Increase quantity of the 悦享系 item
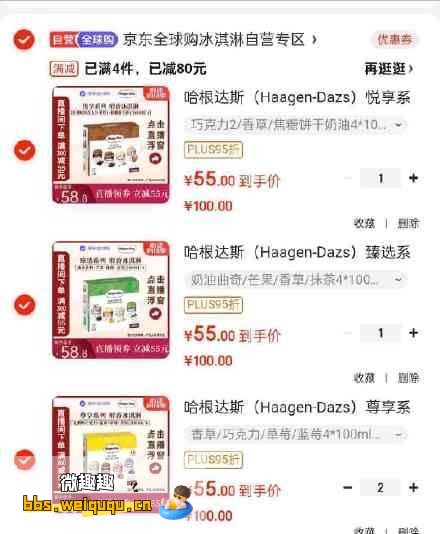Screen dimensions: 440x534 coord(413,178)
